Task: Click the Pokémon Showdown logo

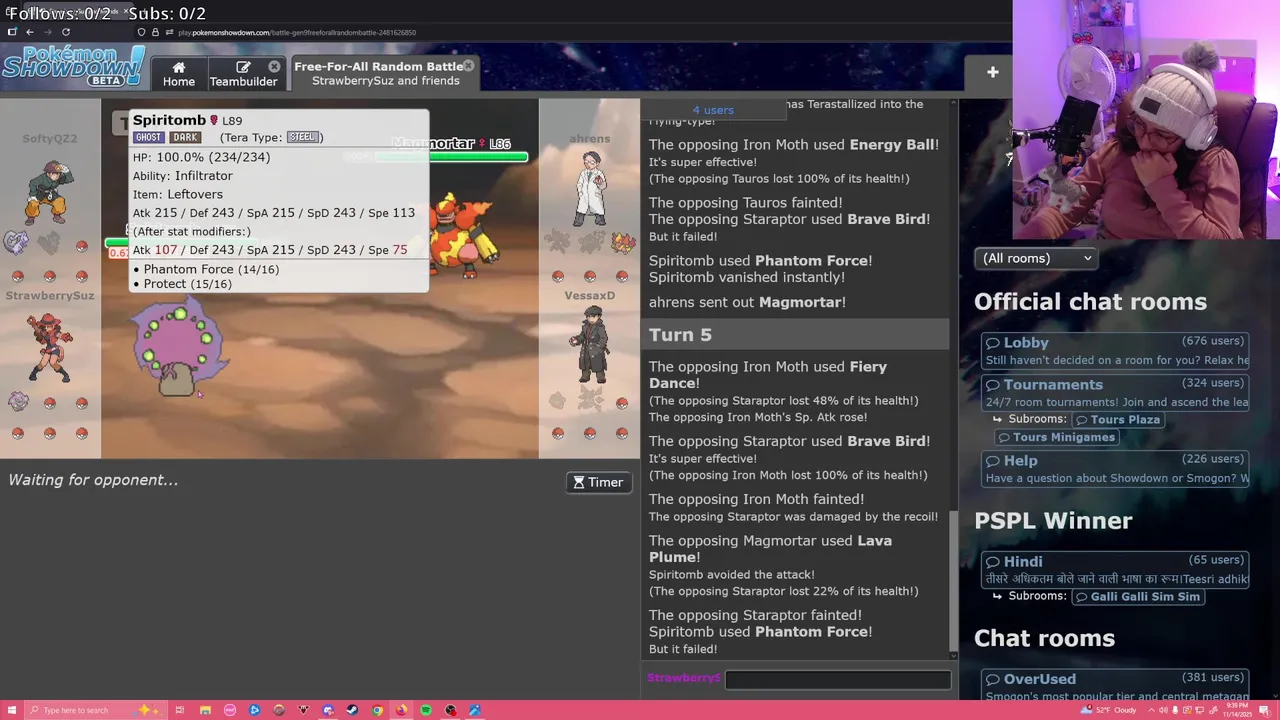Action: tap(72, 67)
